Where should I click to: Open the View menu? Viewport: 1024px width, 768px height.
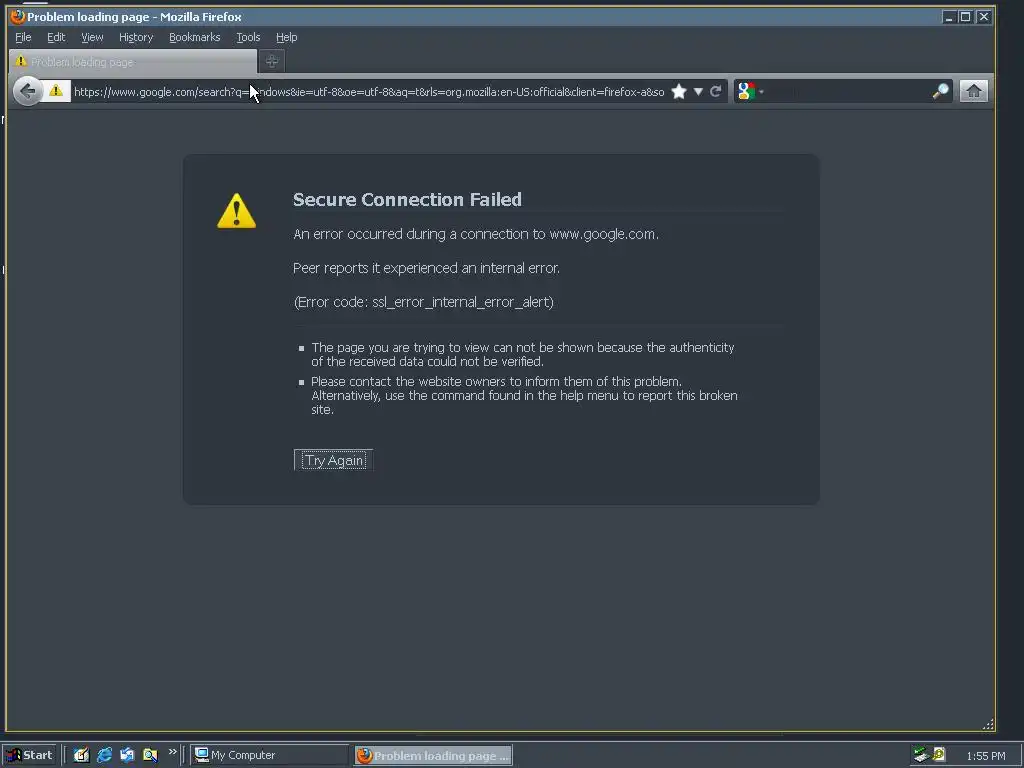point(92,37)
